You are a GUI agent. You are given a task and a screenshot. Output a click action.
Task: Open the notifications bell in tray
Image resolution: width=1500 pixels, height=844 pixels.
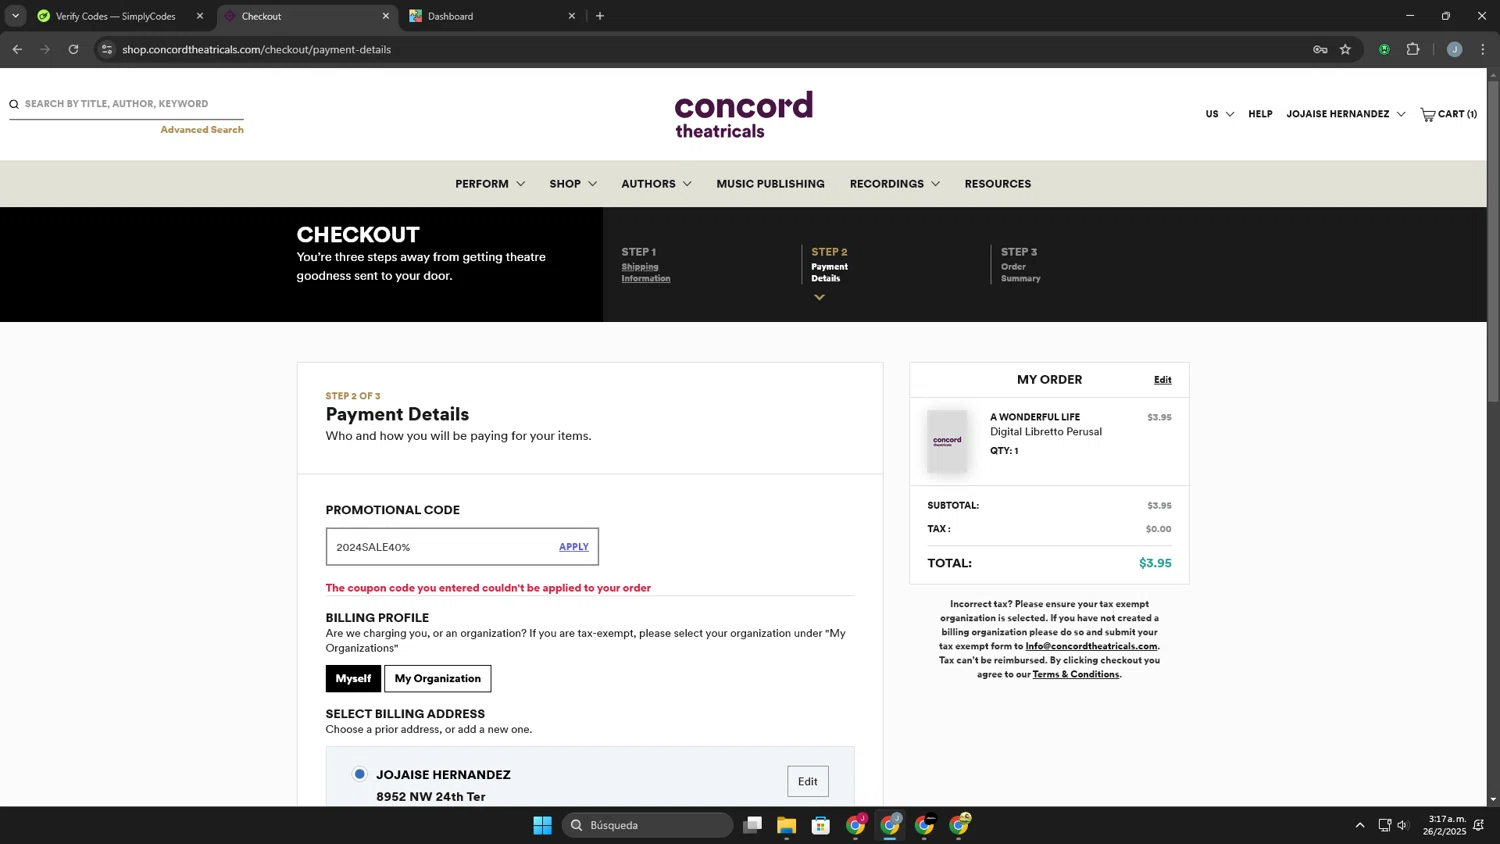click(1478, 825)
